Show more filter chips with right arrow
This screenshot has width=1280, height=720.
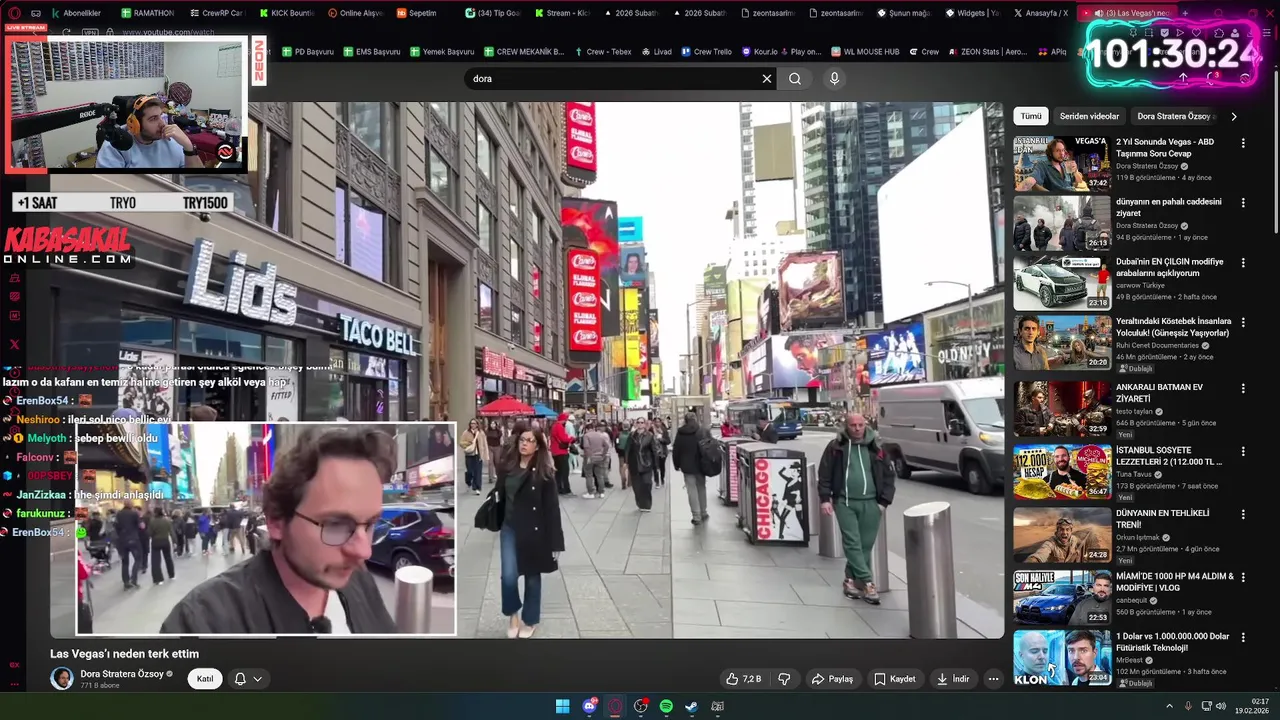point(1233,116)
